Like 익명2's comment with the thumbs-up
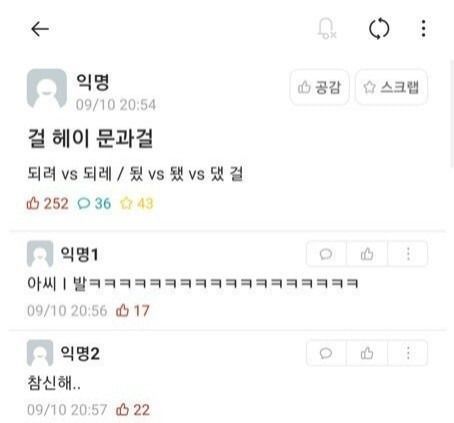The width and height of the screenshot is (454, 423). tap(367, 353)
